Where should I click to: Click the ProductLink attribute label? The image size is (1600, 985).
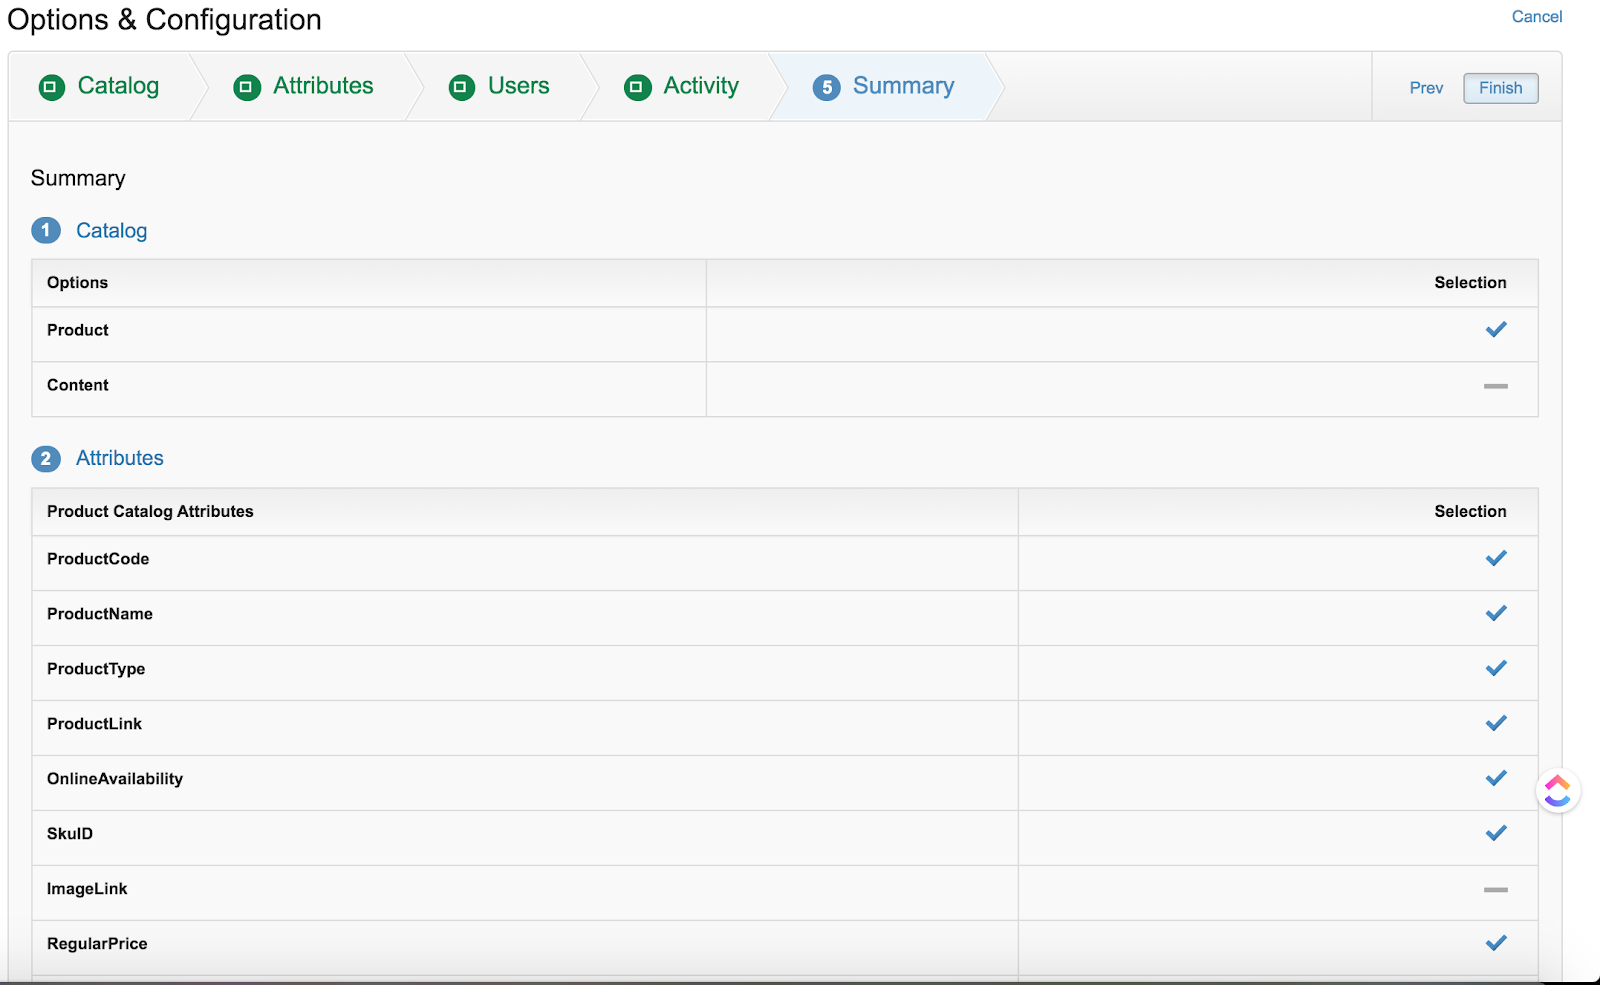tap(95, 724)
